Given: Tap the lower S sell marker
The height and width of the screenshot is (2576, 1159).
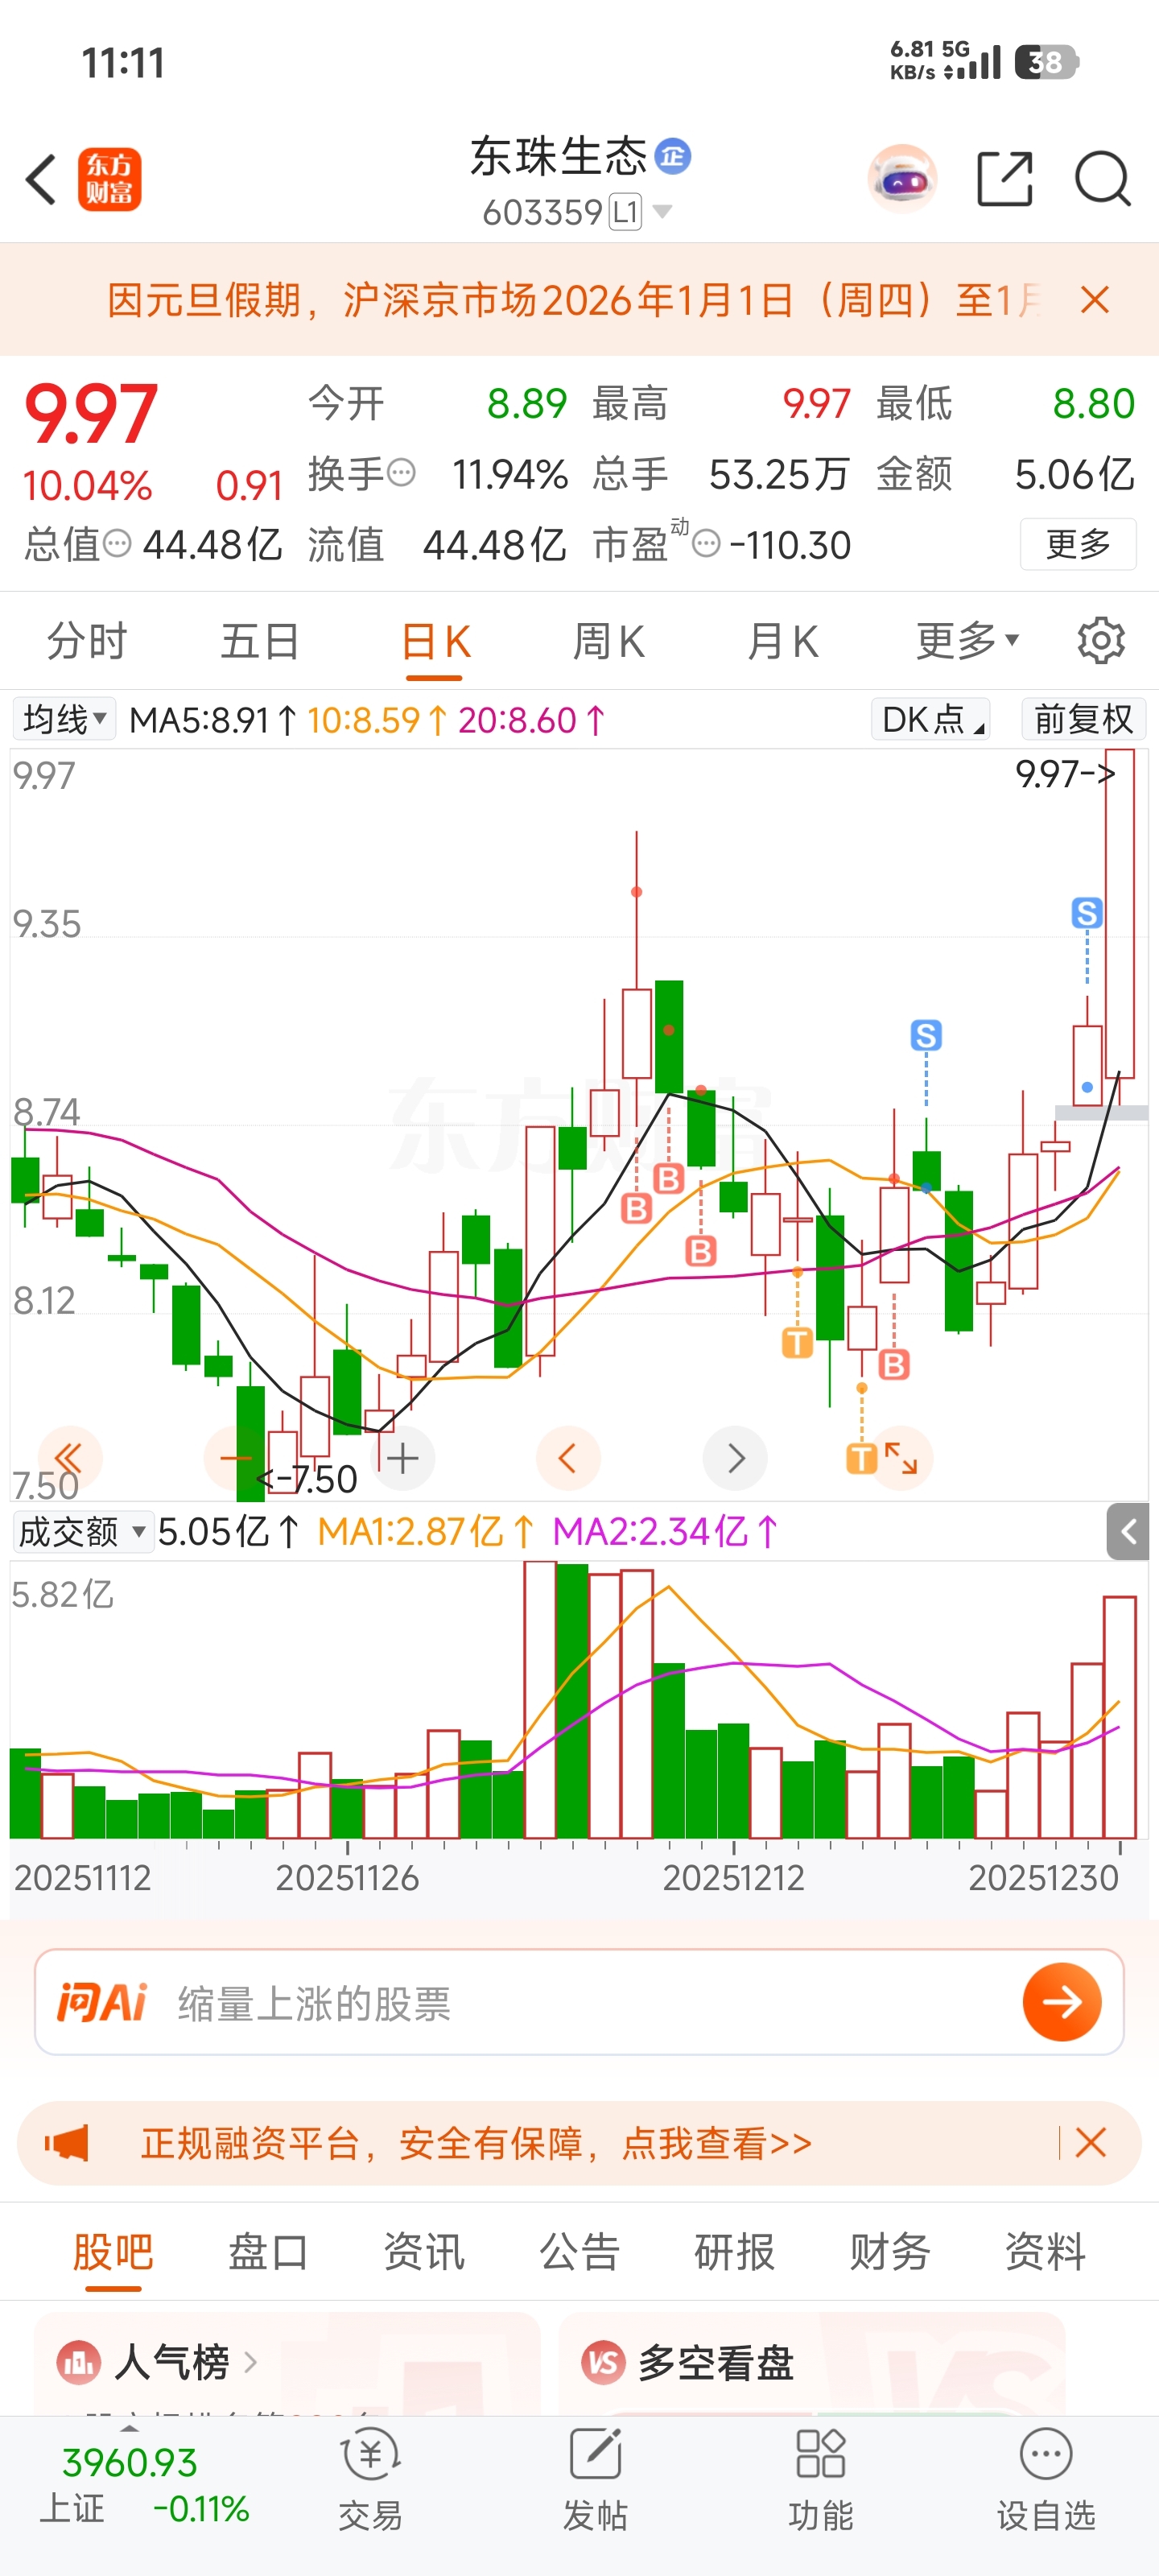Looking at the screenshot, I should 926,1035.
